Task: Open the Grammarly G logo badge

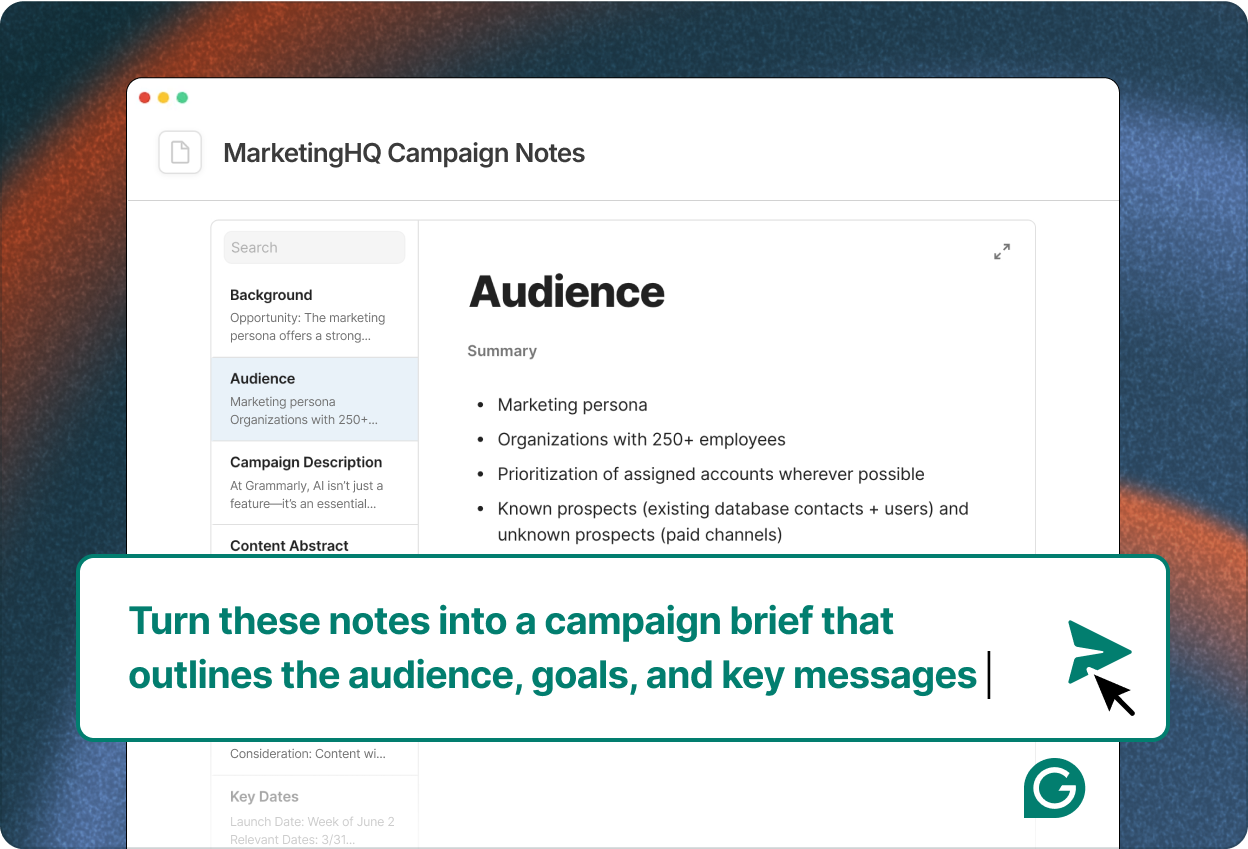Action: tap(1055, 788)
